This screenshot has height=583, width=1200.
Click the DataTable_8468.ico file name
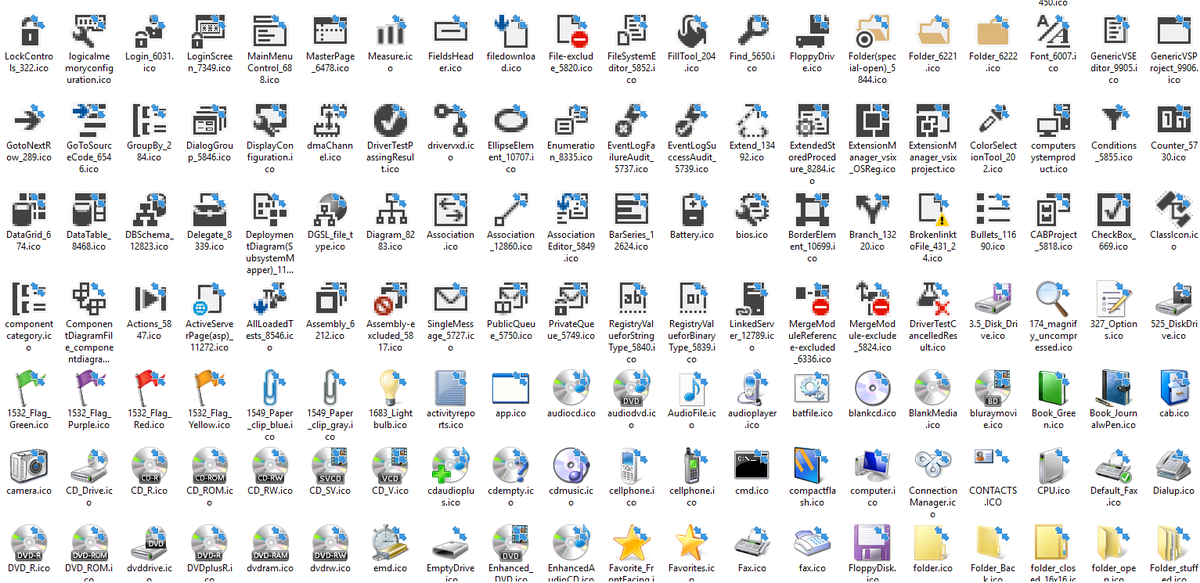click(x=89, y=240)
